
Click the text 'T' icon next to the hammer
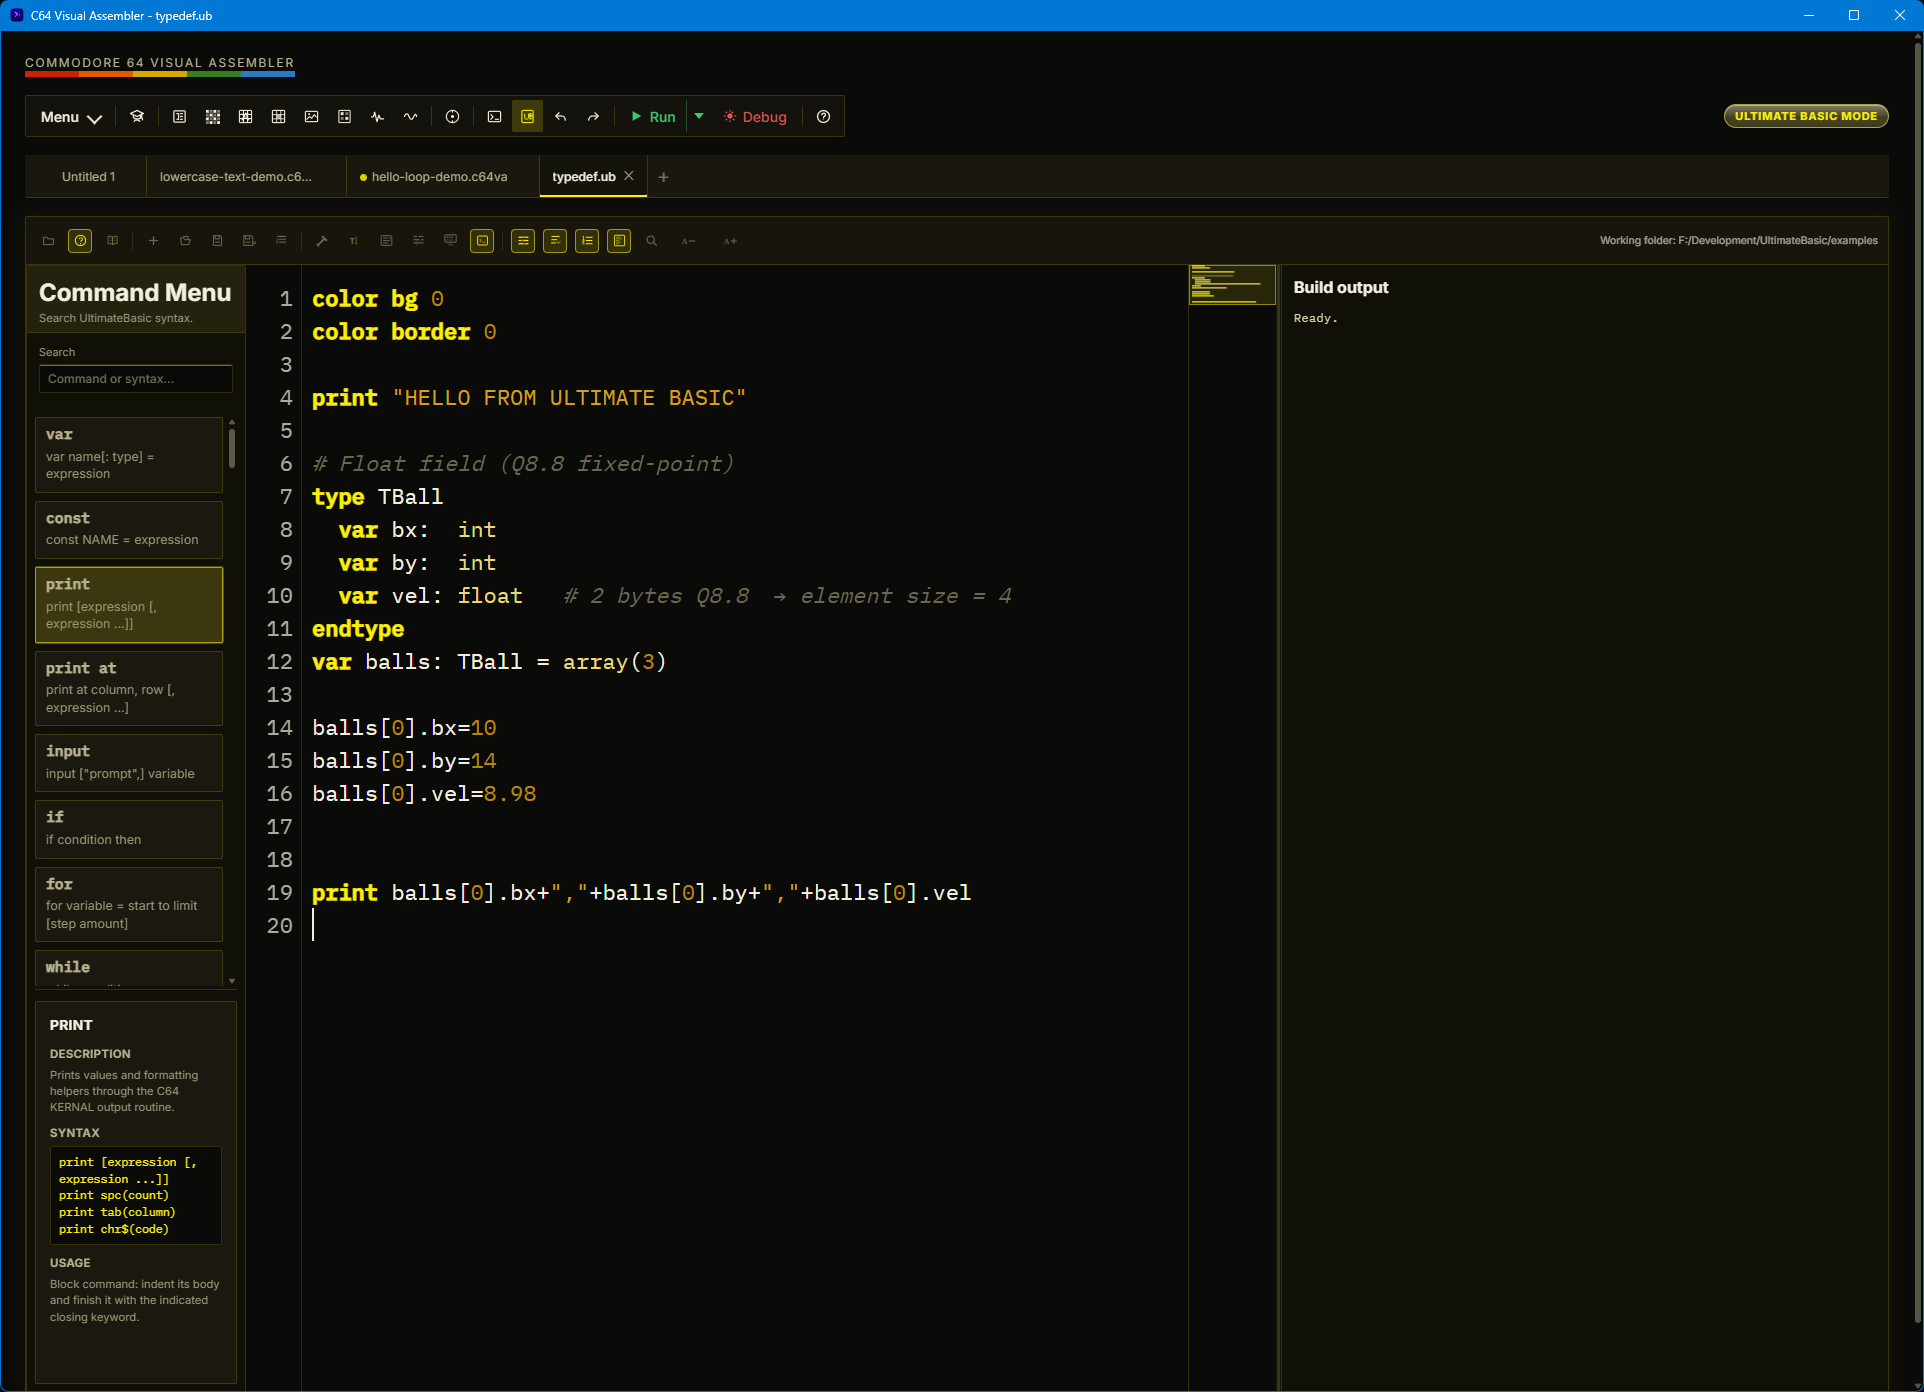[354, 241]
